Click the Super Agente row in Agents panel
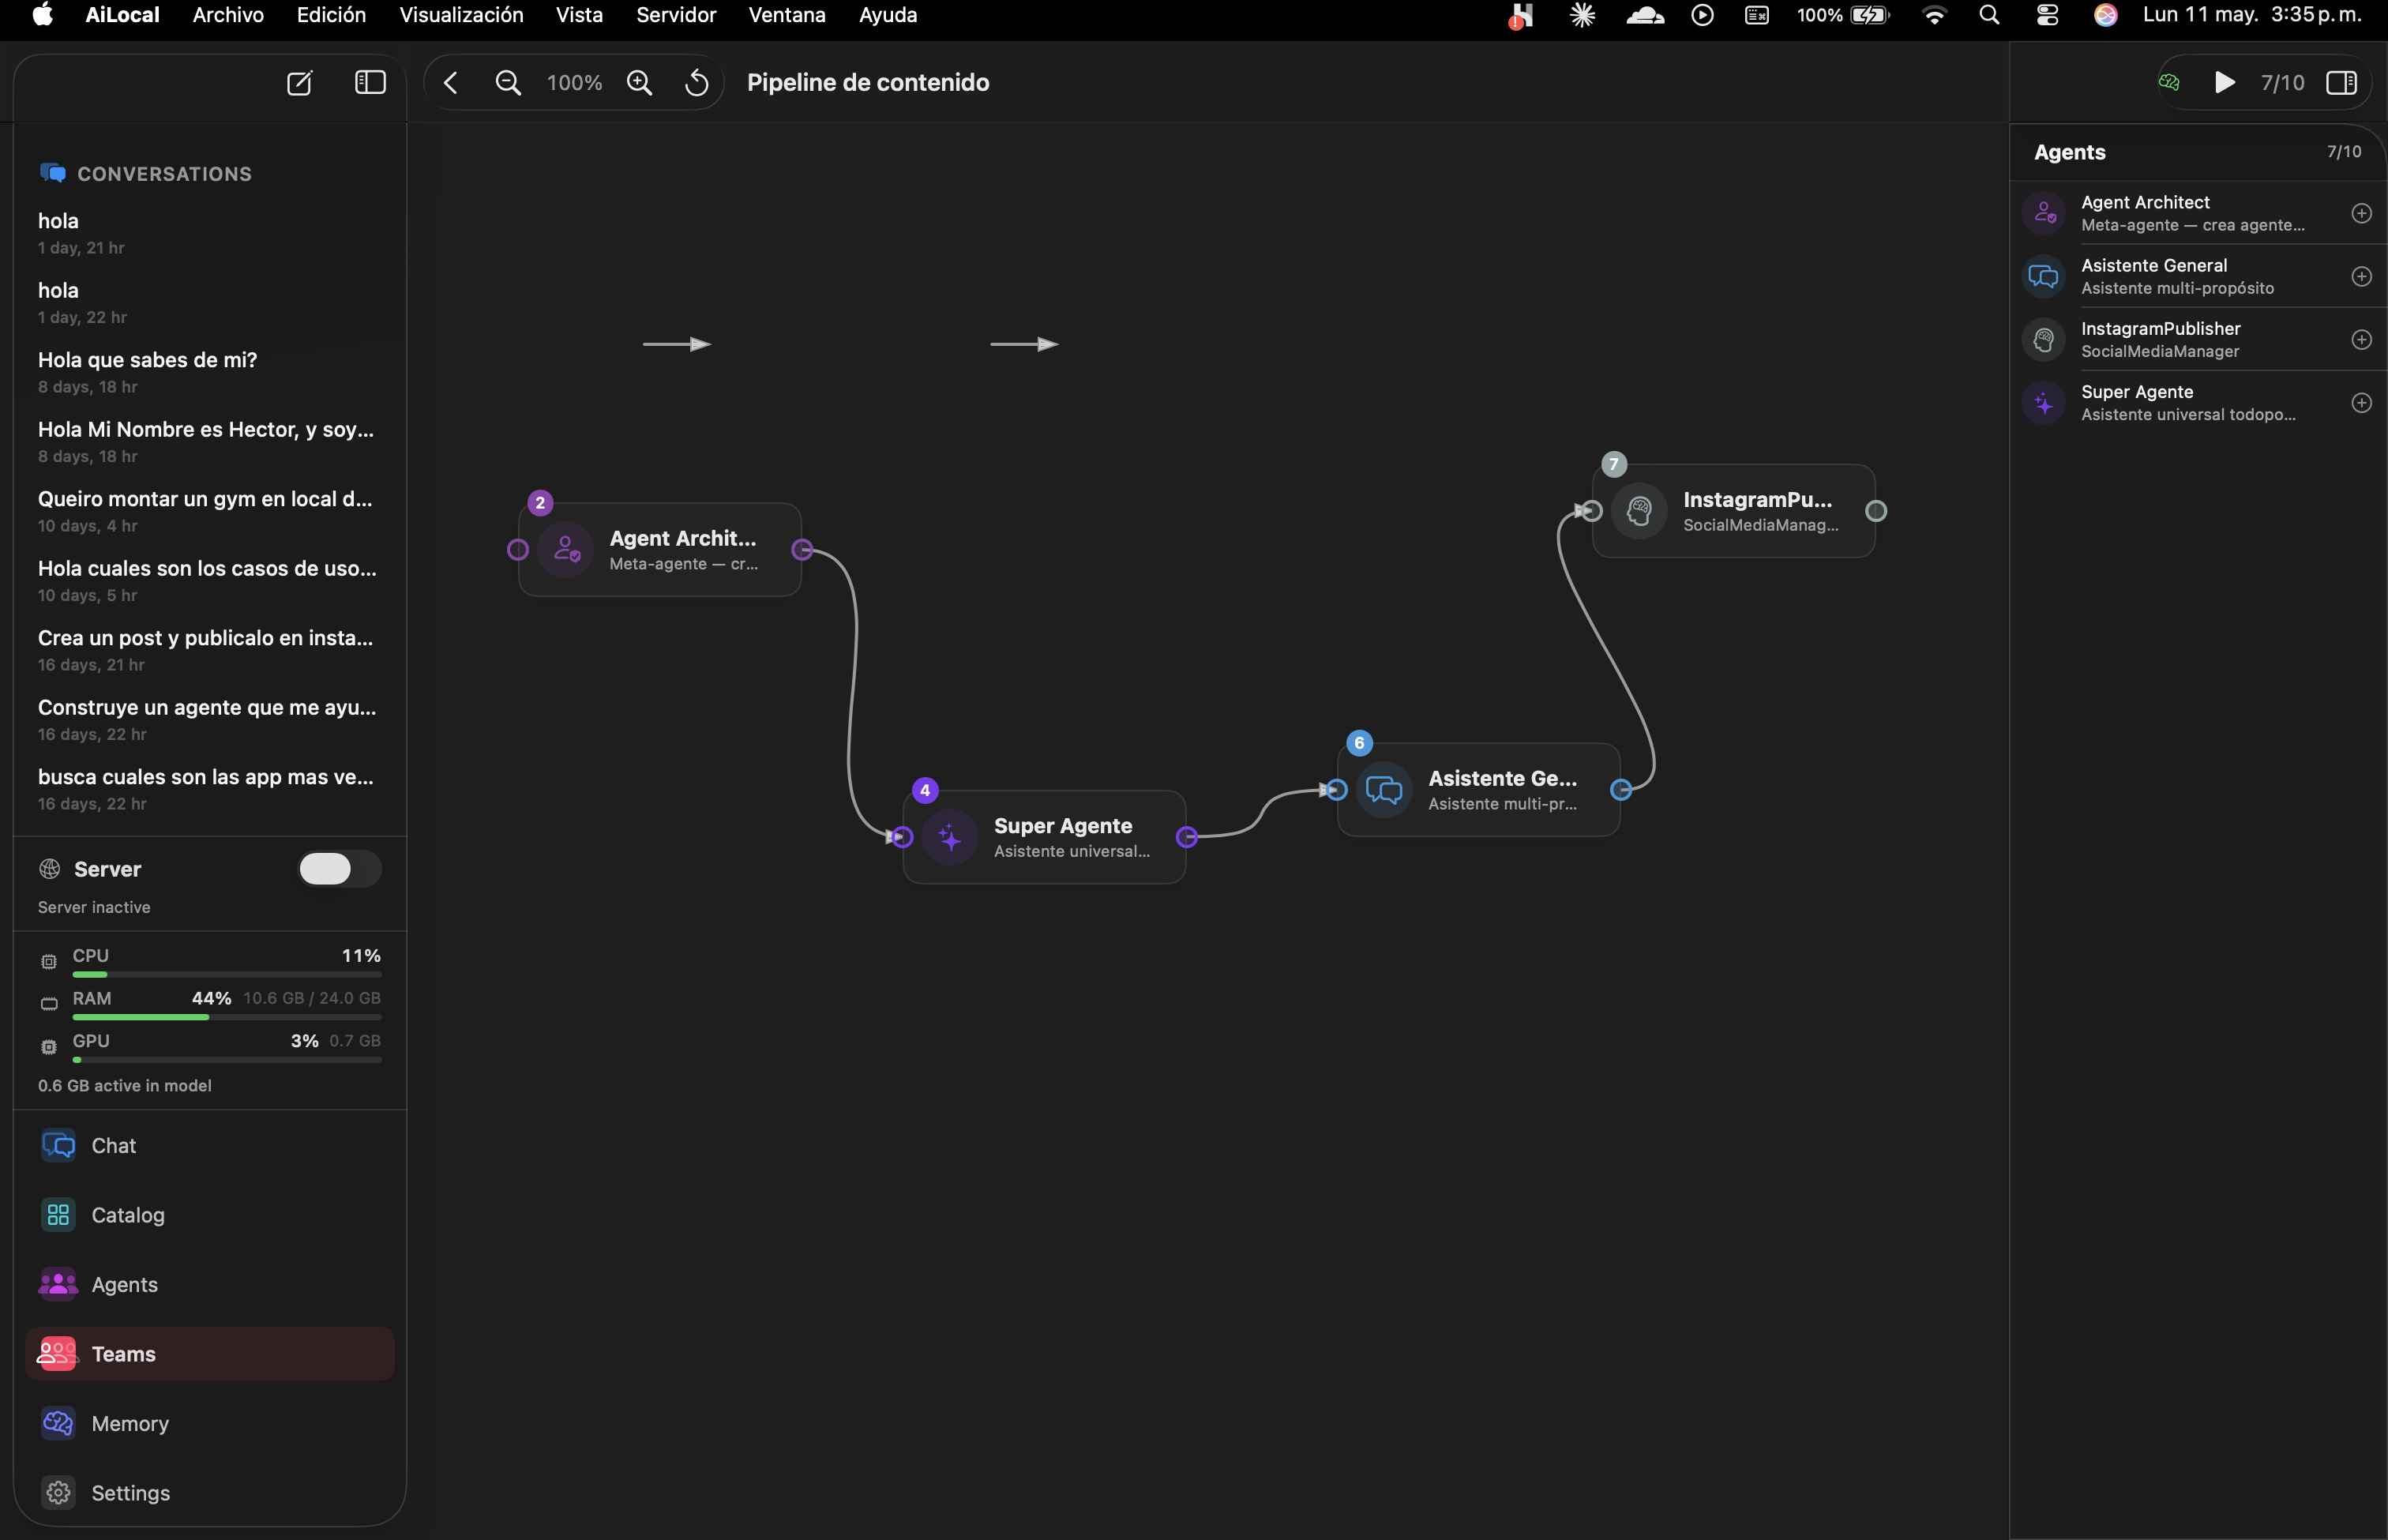 coord(2198,403)
